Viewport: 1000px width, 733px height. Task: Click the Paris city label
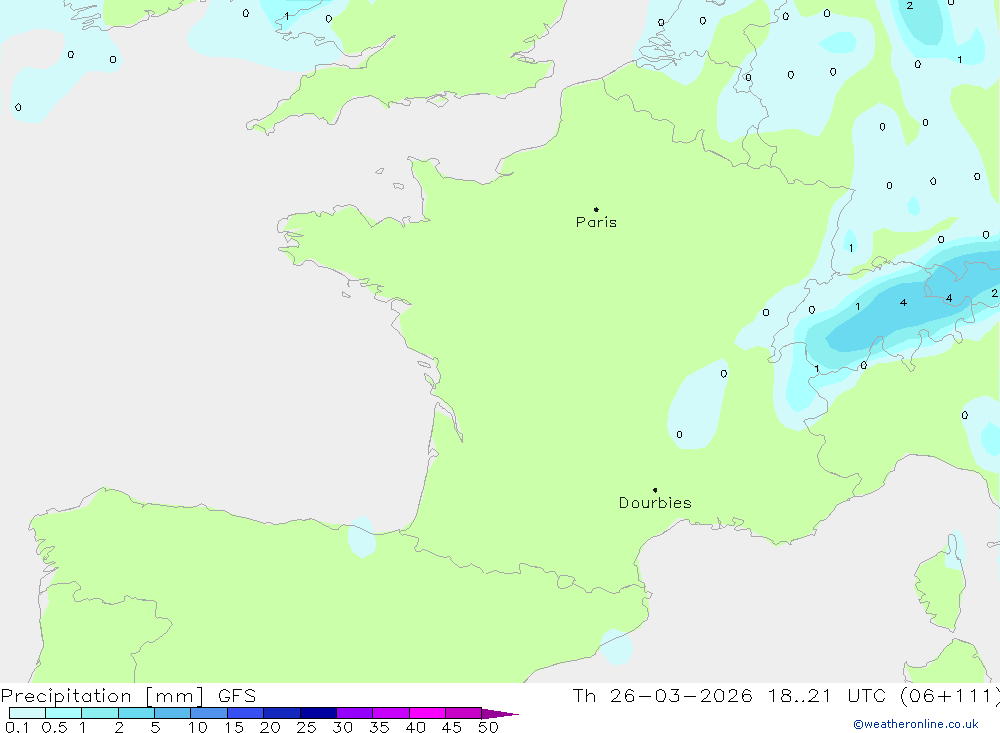[x=596, y=223]
